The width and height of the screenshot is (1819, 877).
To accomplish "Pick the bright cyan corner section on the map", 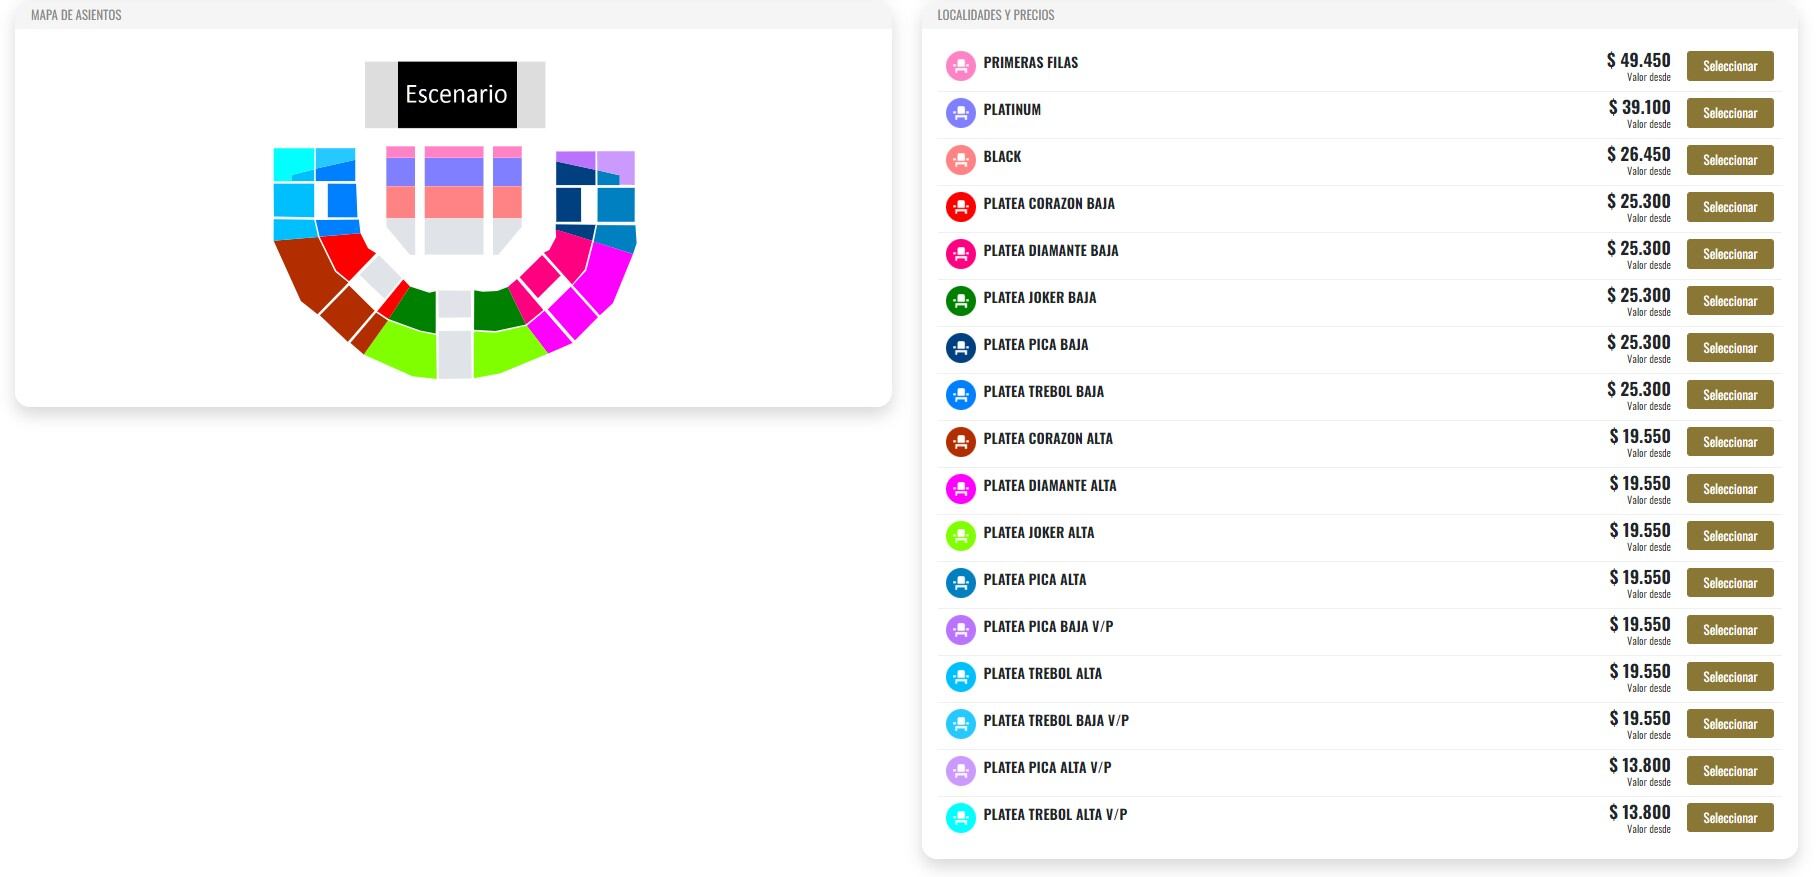I will (x=292, y=162).
